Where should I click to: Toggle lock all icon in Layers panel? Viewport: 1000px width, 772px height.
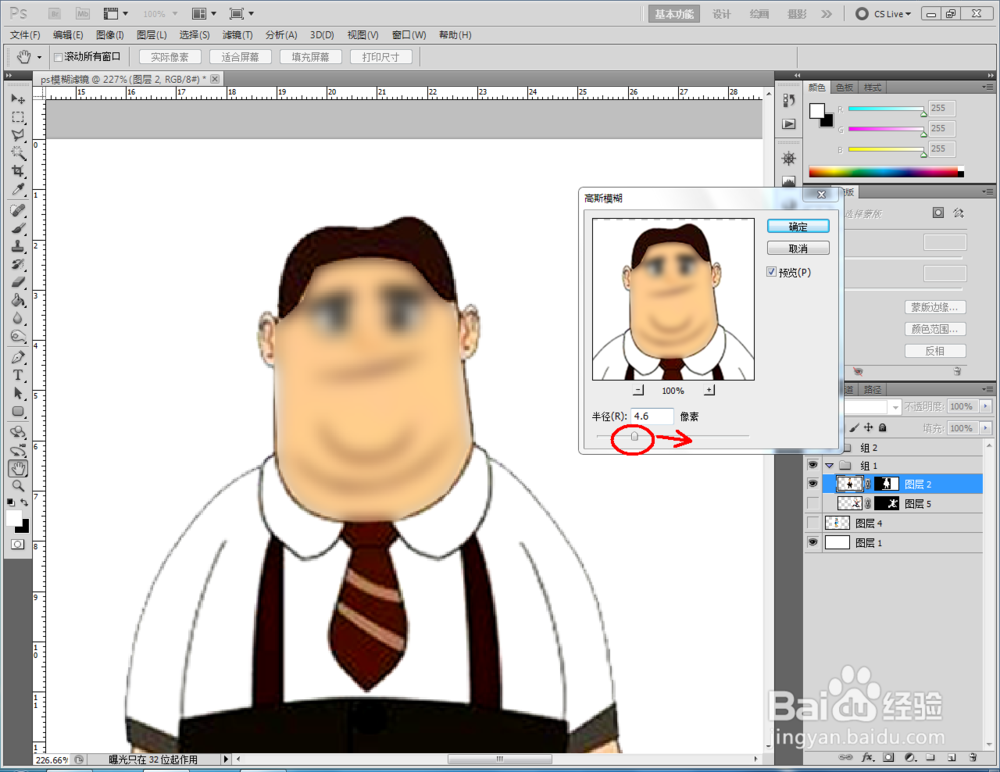tap(883, 427)
